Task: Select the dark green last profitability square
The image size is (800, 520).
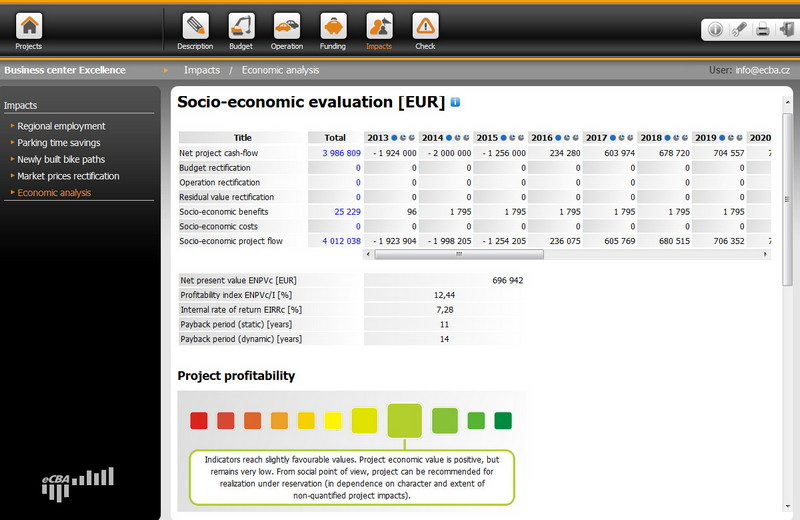Action: coord(503,420)
